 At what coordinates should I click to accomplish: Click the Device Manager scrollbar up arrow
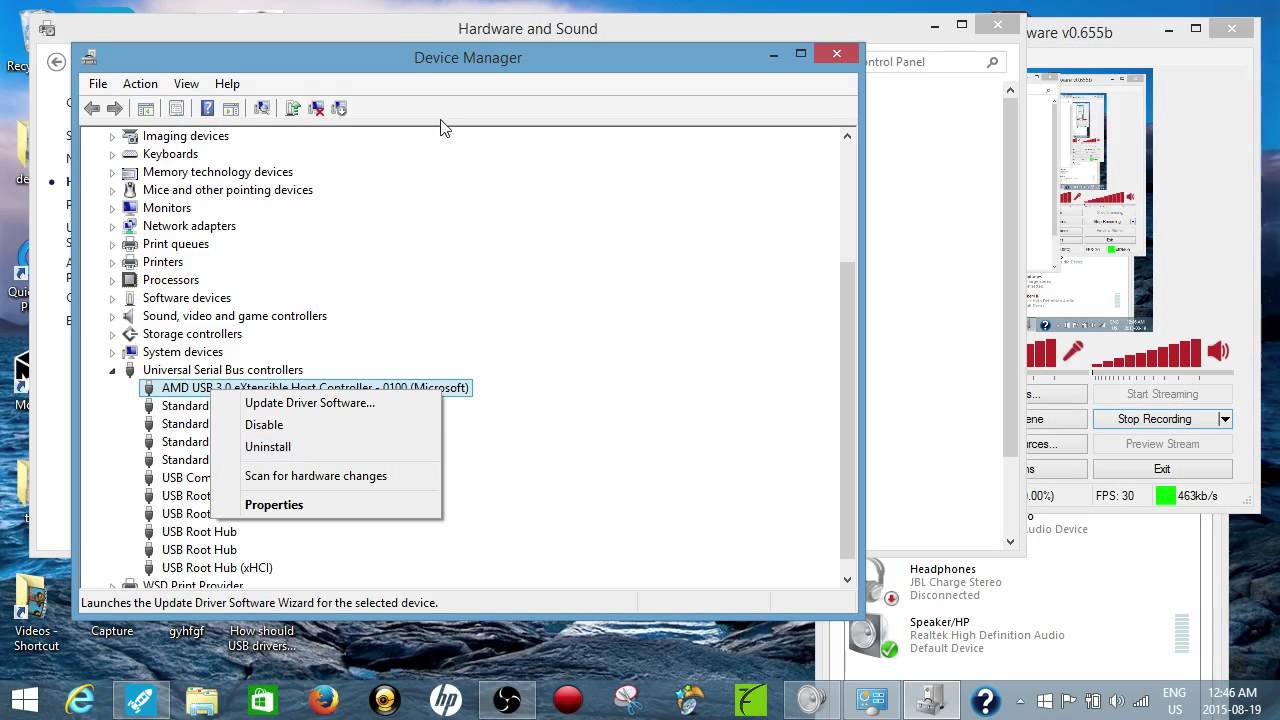848,136
